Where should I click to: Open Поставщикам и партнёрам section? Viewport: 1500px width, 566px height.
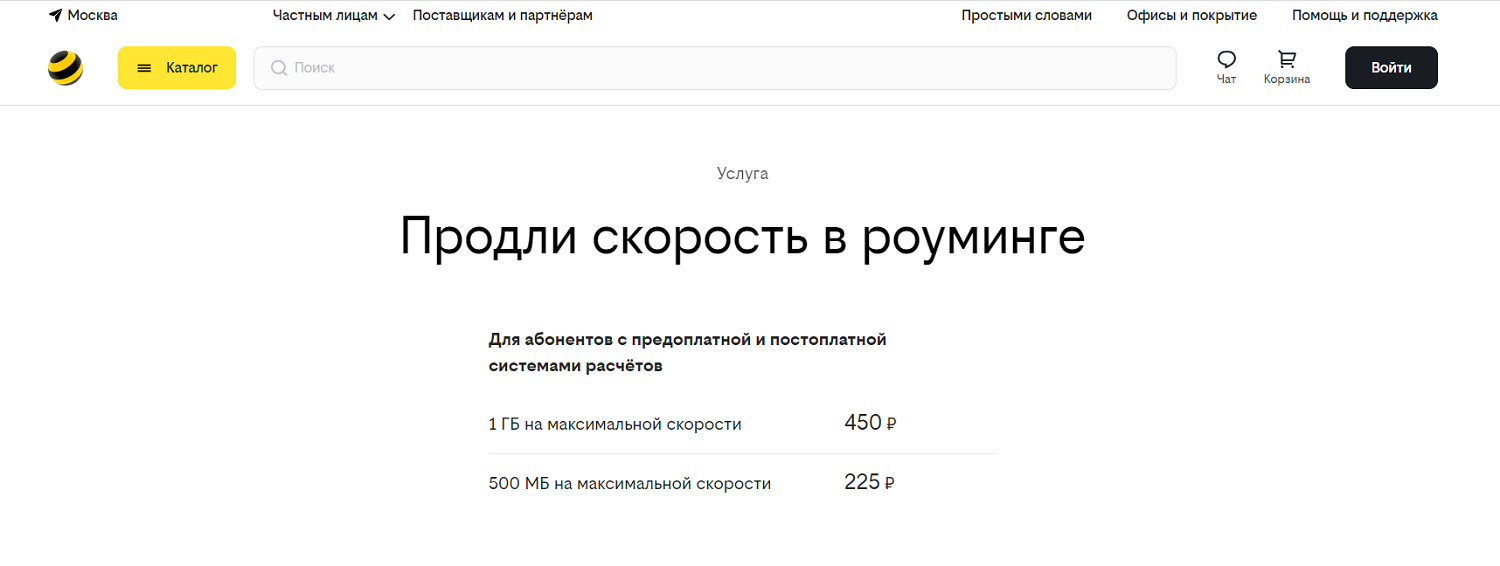point(502,16)
